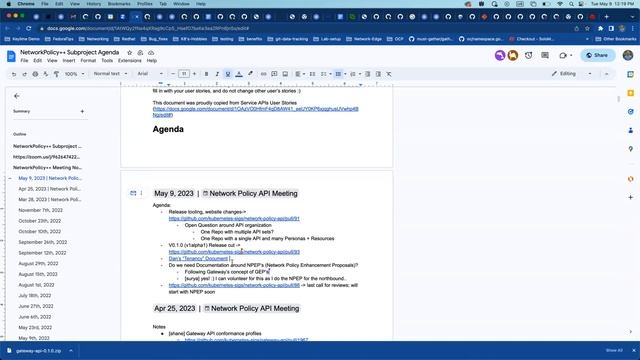Click the Move document icon
Image resolution: width=640 pixels, height=360 pixels.
pos(140,53)
